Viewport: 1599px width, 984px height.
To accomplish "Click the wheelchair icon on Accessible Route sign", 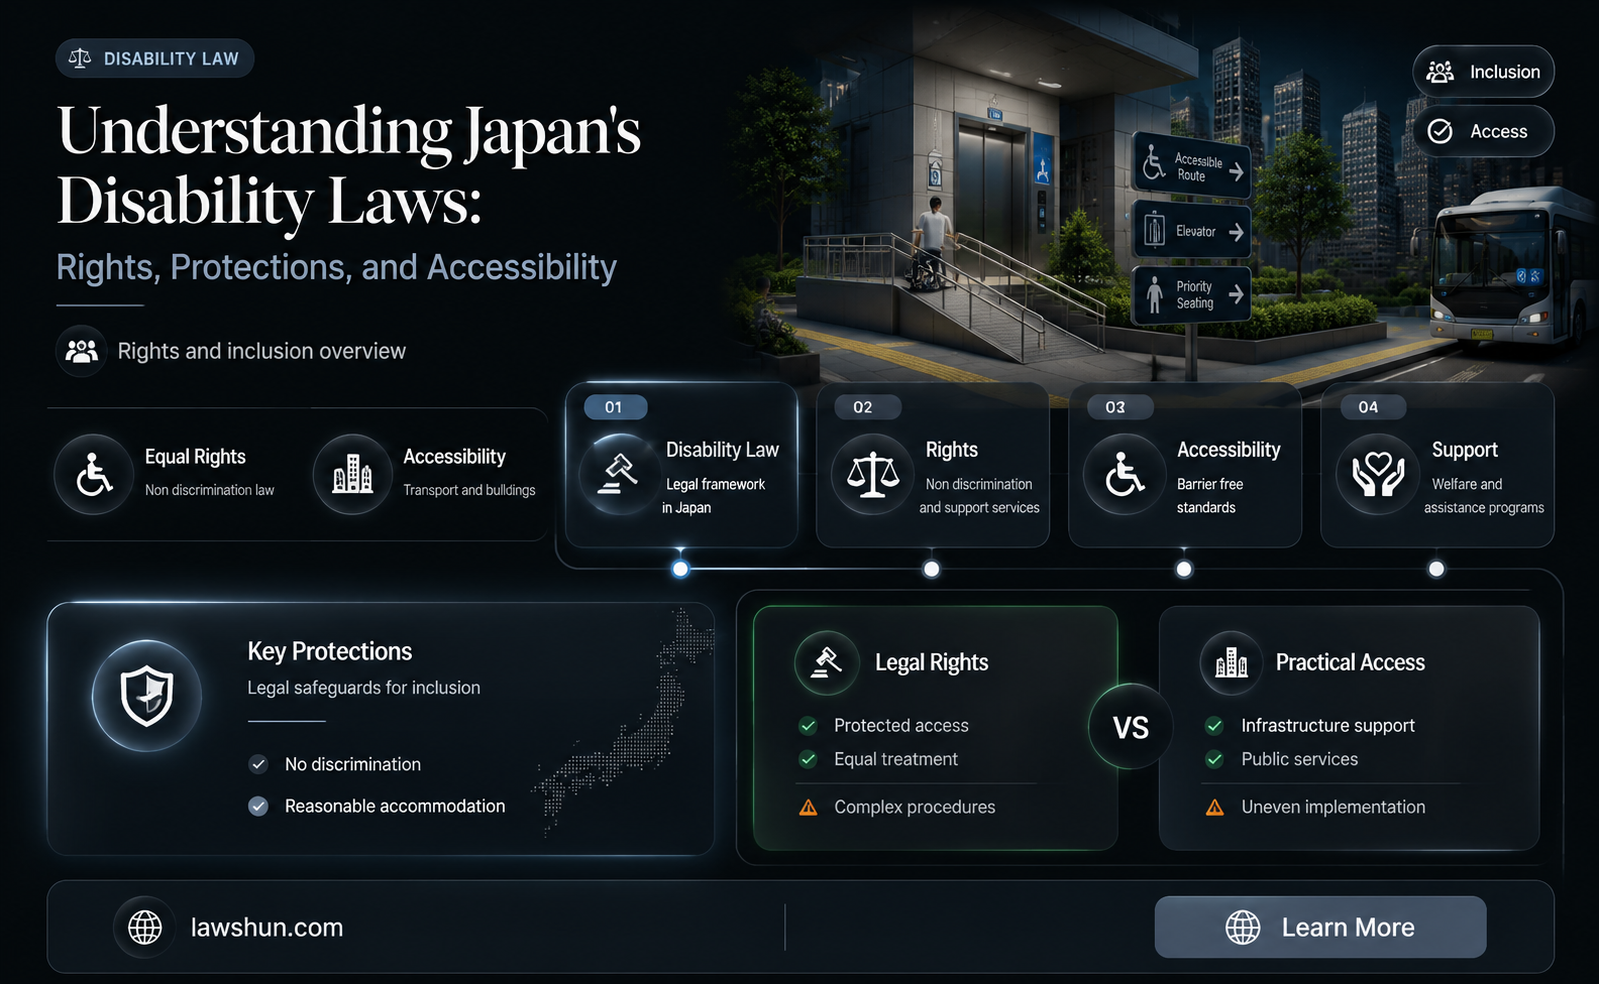I will pos(1154,163).
